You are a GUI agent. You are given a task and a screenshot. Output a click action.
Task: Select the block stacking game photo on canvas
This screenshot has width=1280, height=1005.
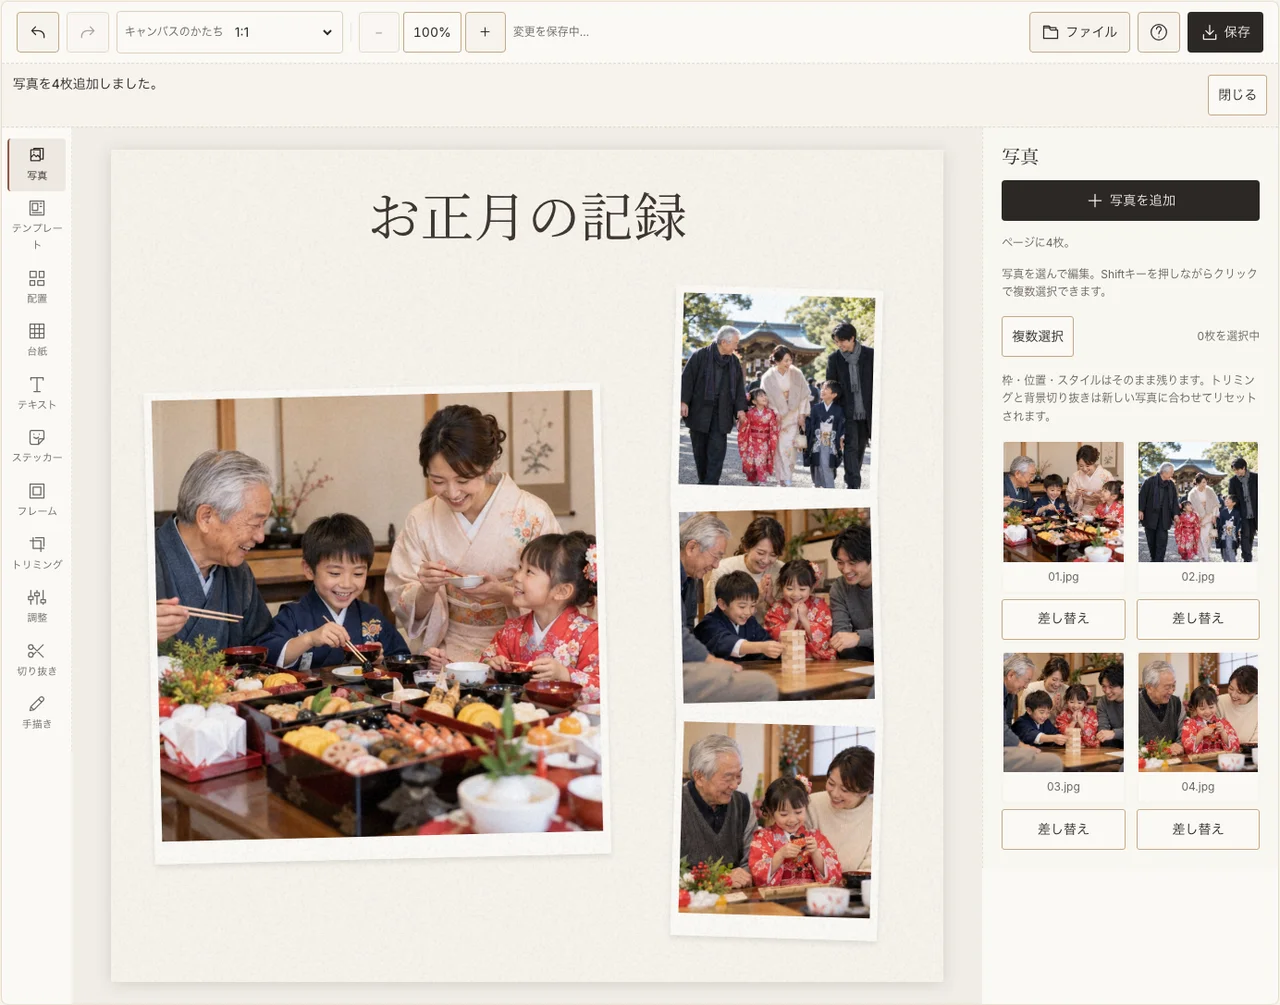coord(777,605)
